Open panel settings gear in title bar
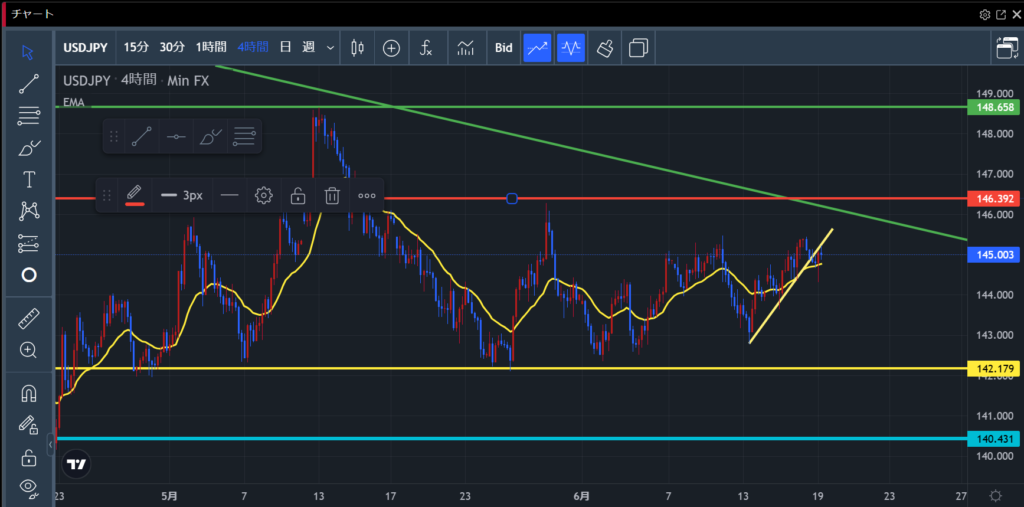 pos(984,14)
